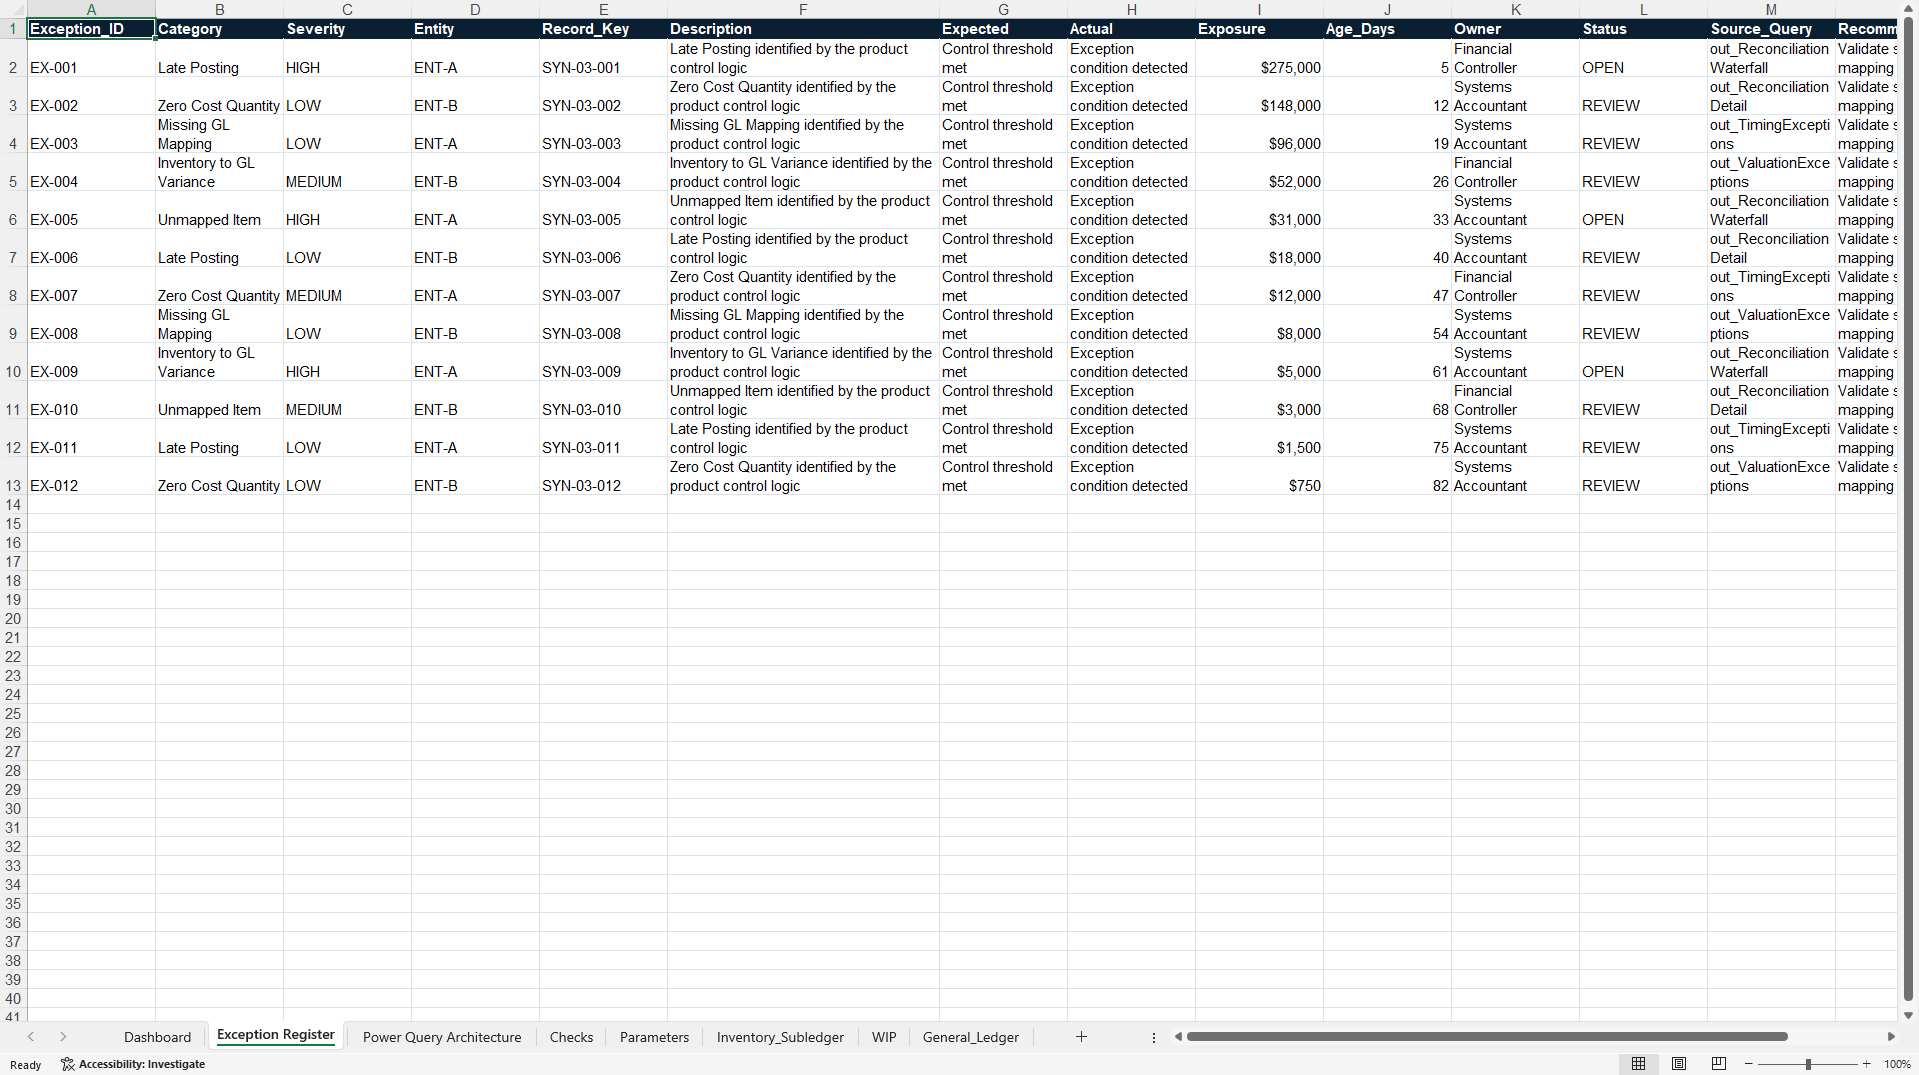The width and height of the screenshot is (1919, 1075).
Task: Select record key SYN-03-005
Action: point(603,210)
